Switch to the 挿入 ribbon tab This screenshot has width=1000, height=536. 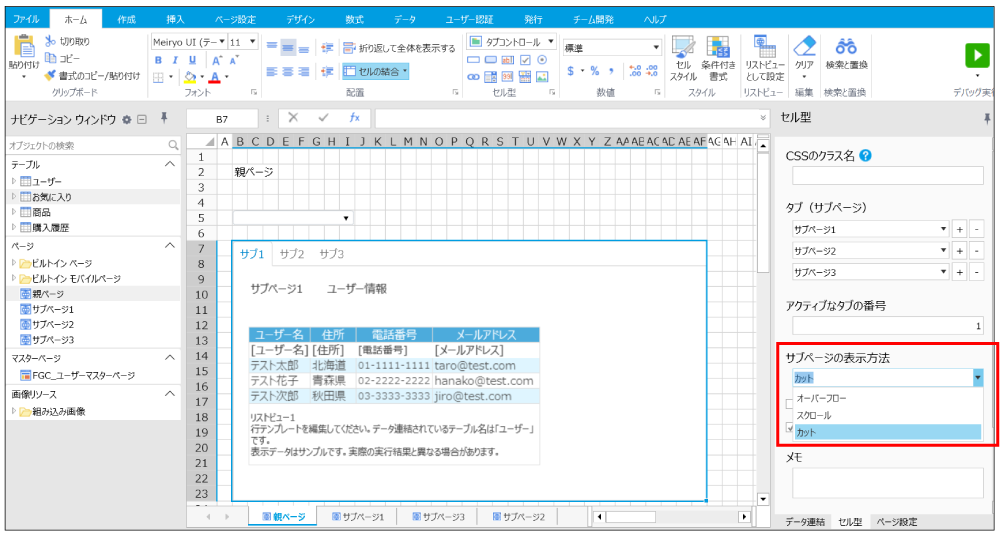[175, 19]
